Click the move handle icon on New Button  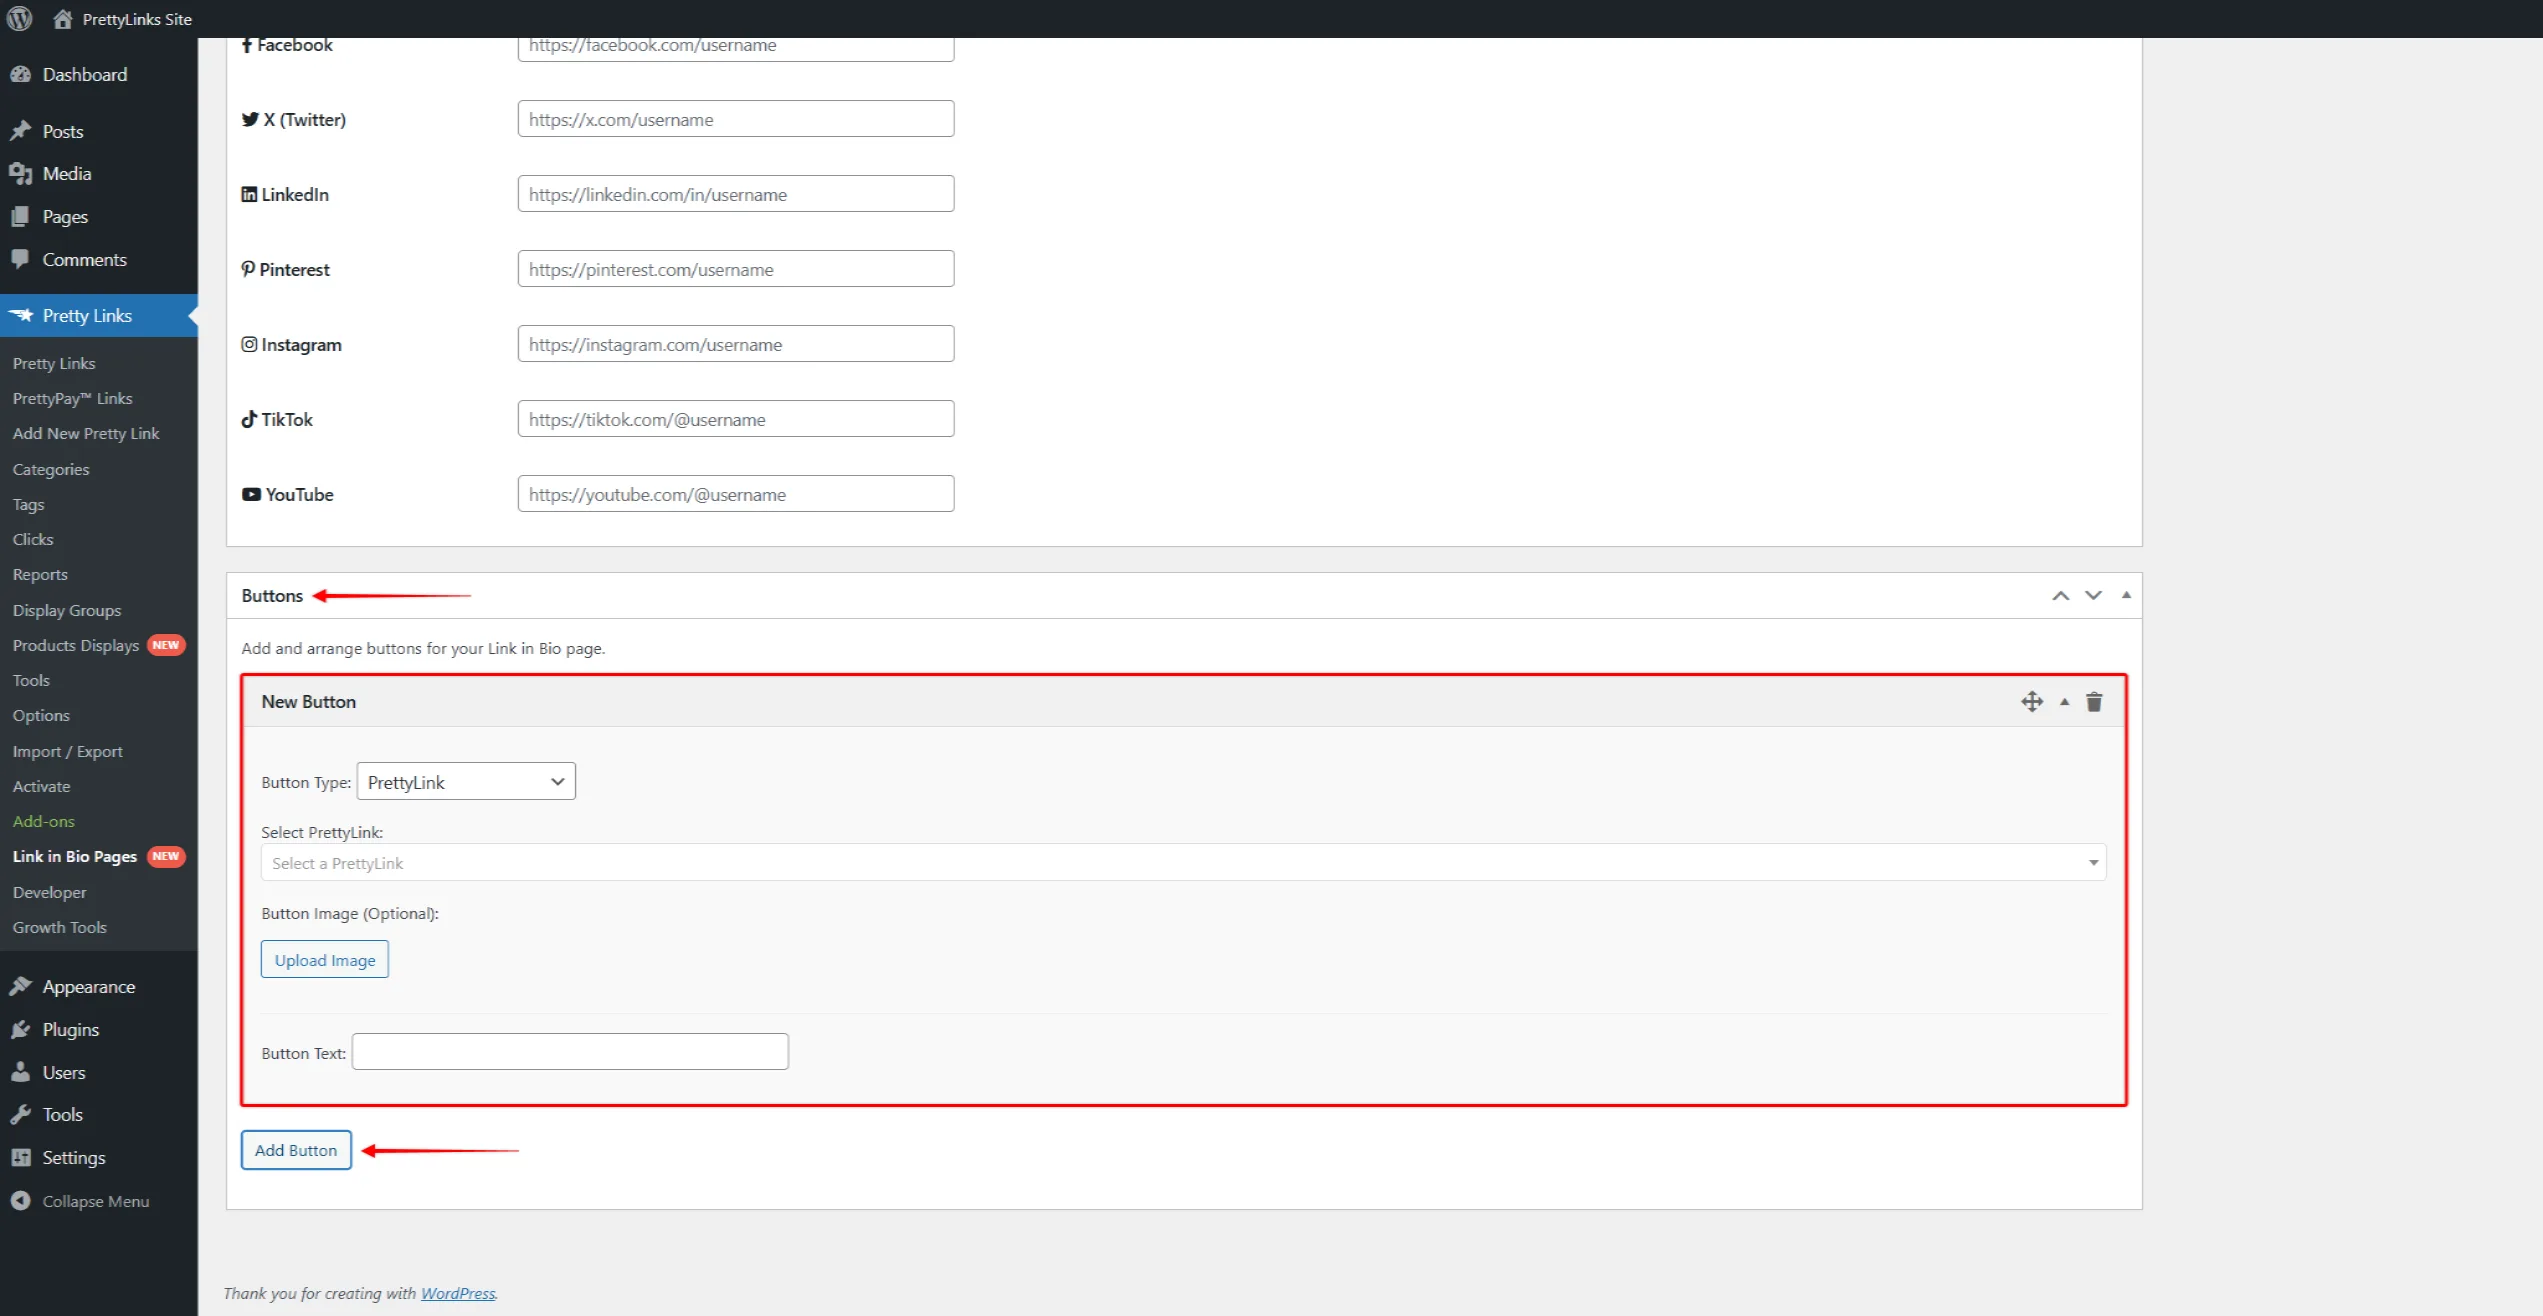click(2032, 702)
